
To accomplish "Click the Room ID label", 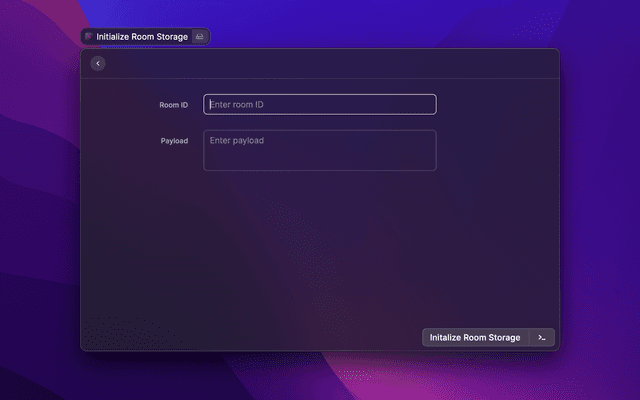I will coord(173,105).
